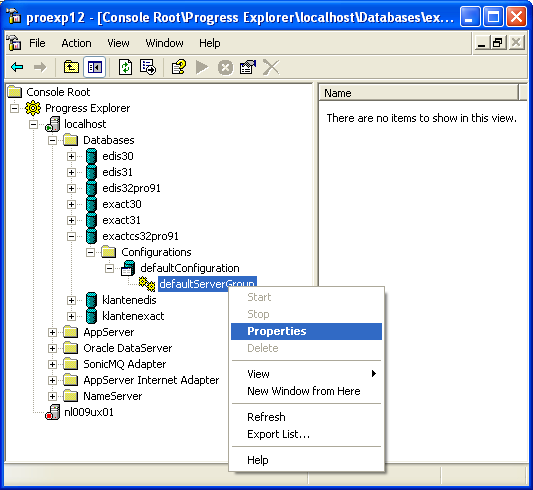Restore the inner console child window
Screen dimensions: 533x490
pos(498,43)
